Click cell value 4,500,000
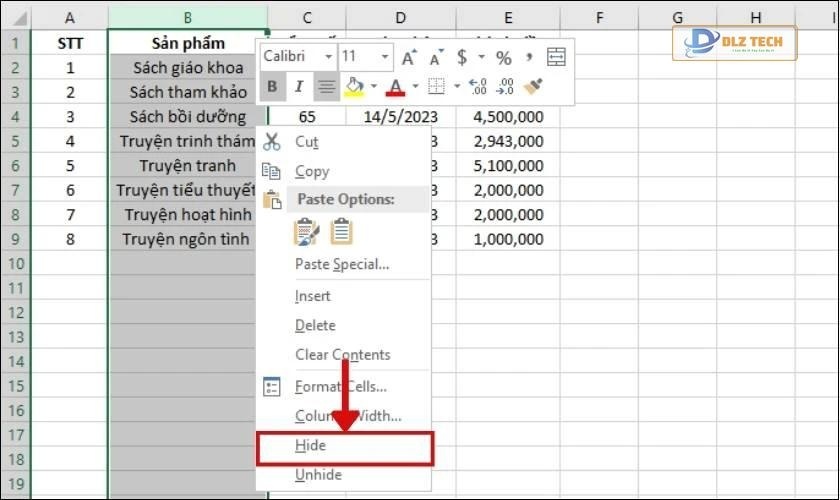This screenshot has height=500, width=840. coord(508,117)
